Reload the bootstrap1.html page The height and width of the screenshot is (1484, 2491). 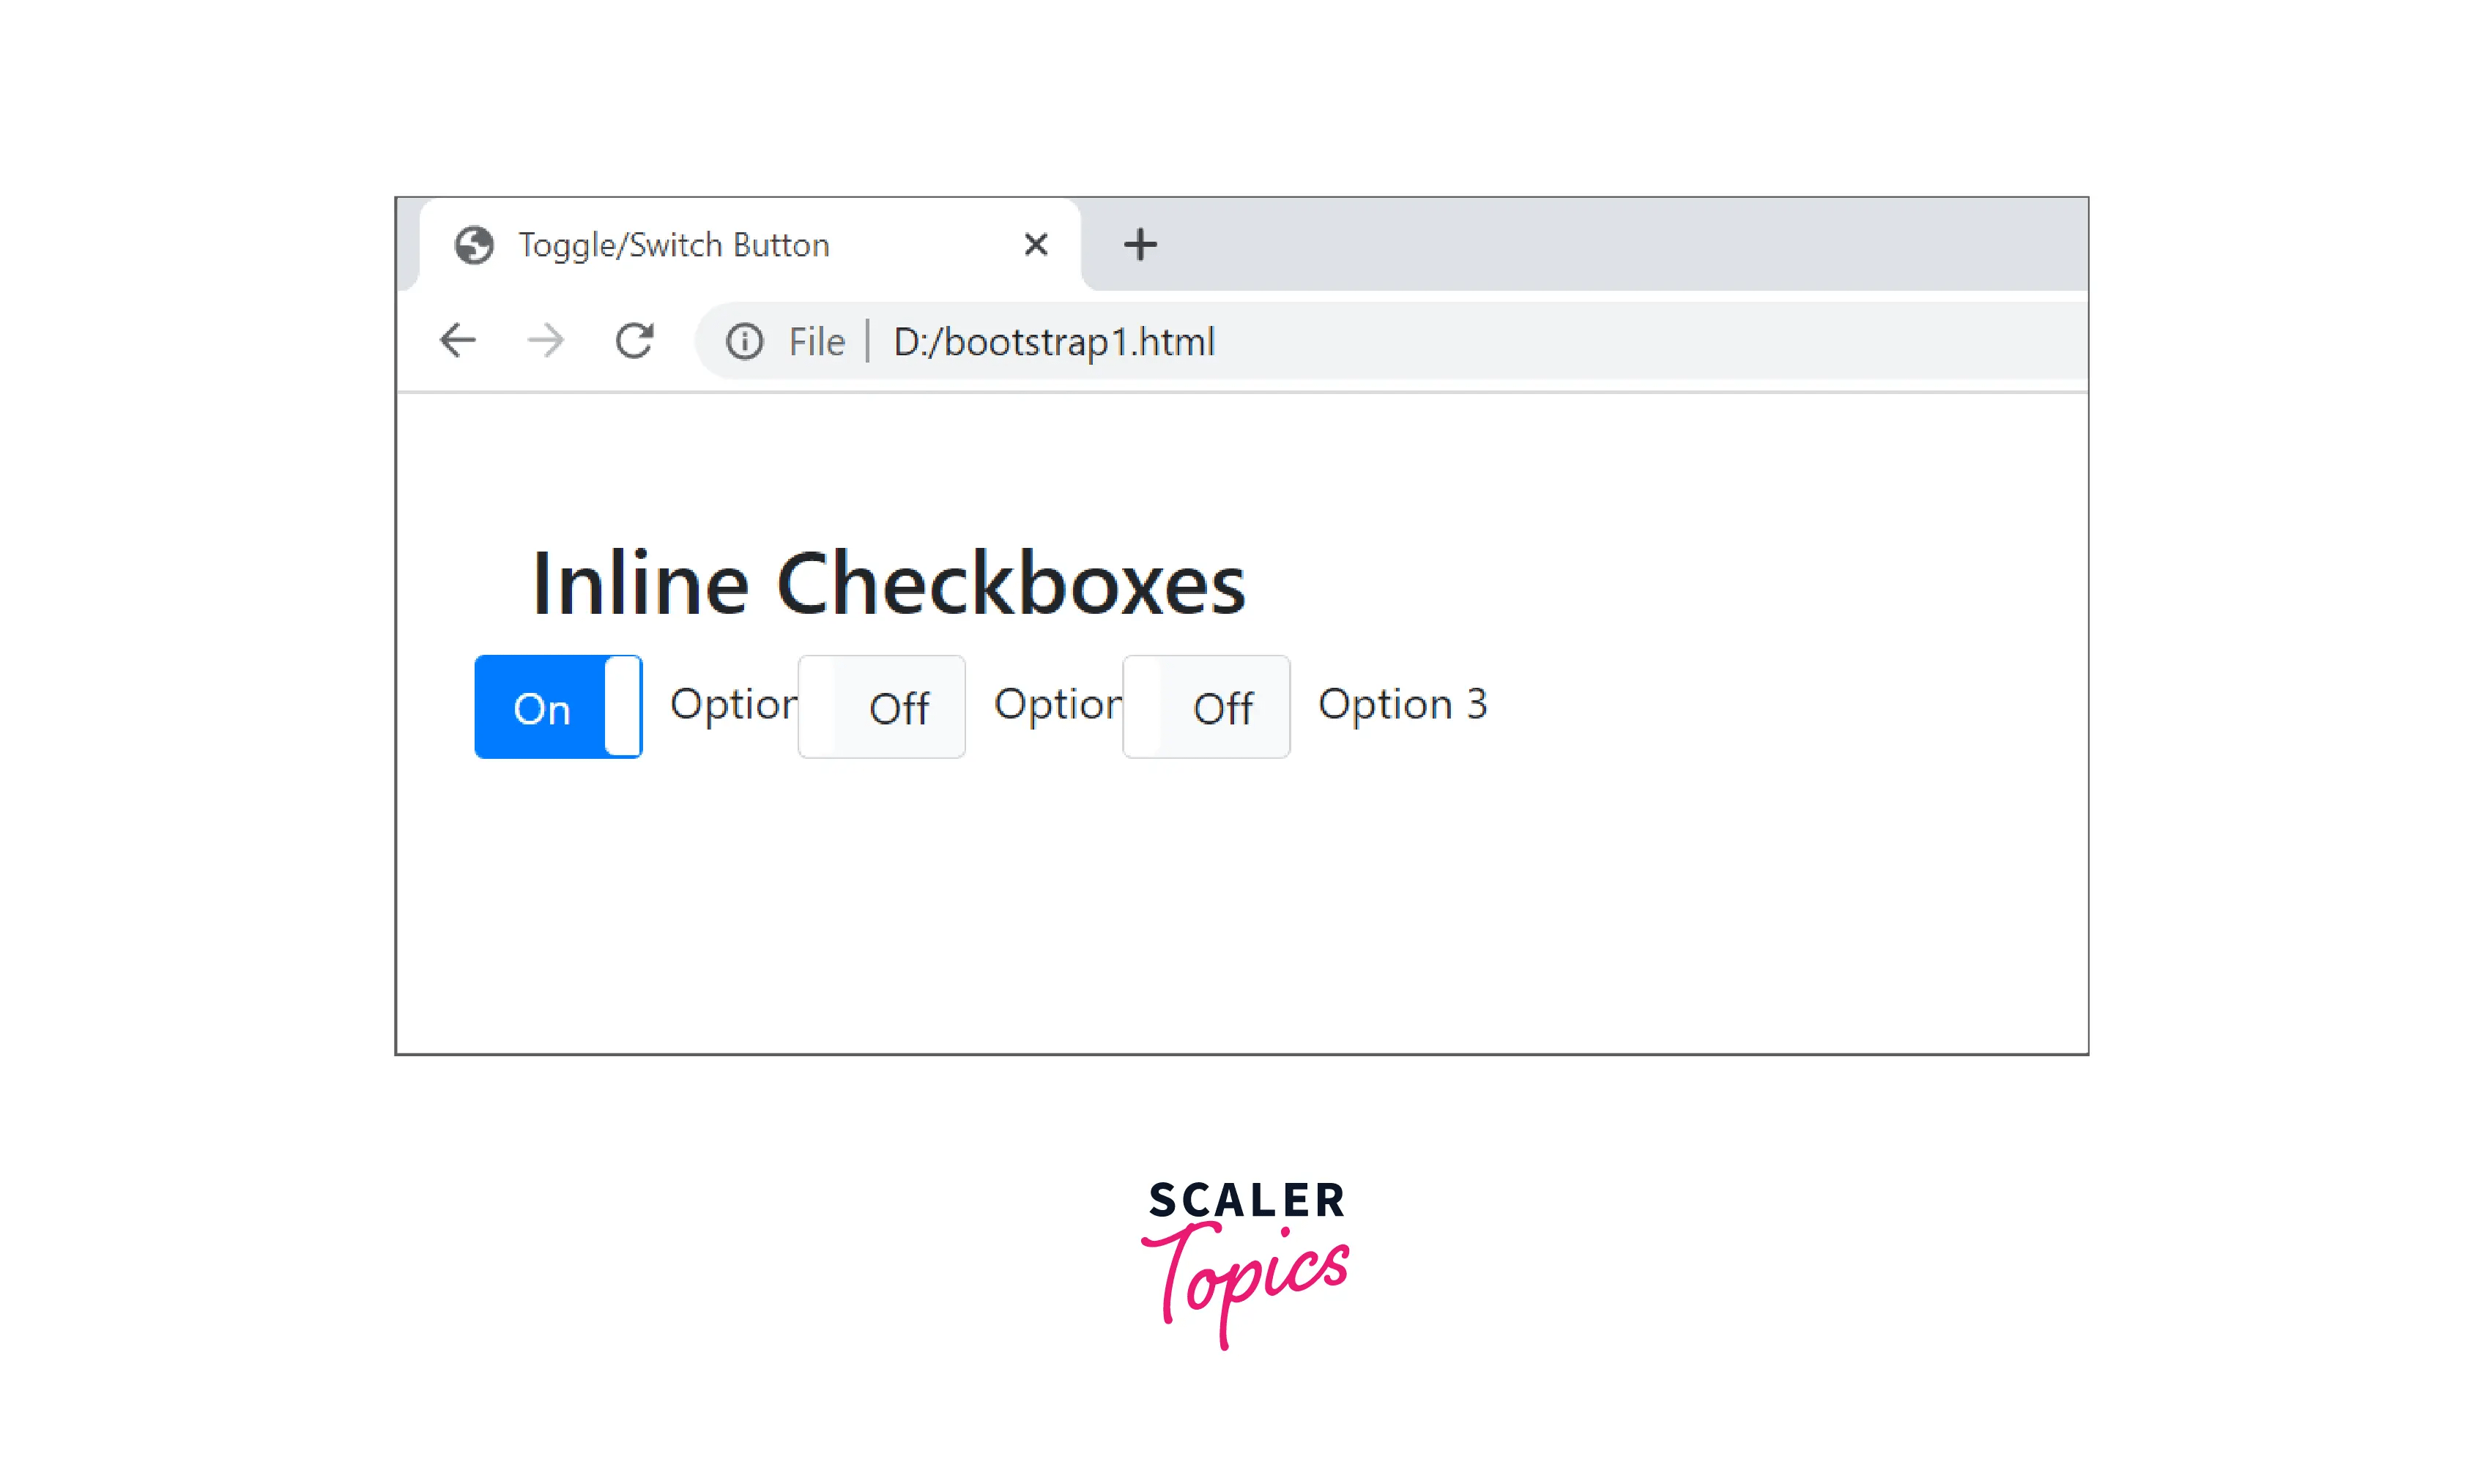634,341
